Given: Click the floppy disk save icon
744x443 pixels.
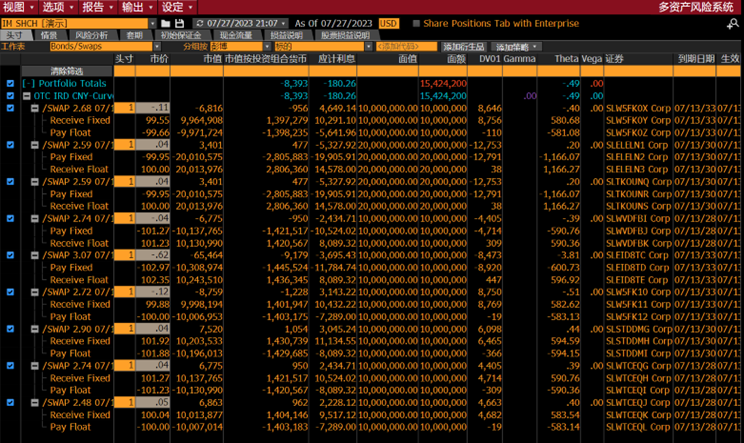Looking at the screenshot, I should [x=179, y=23].
